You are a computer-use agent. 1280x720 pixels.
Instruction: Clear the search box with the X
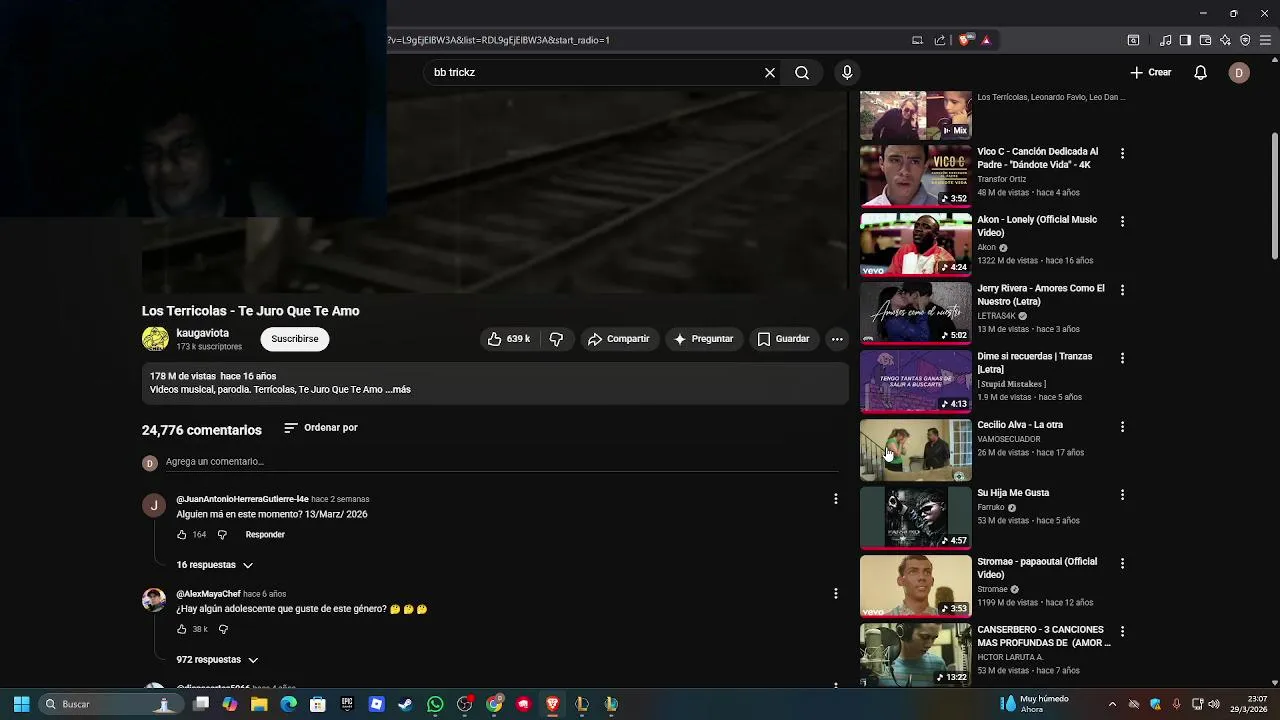(770, 73)
